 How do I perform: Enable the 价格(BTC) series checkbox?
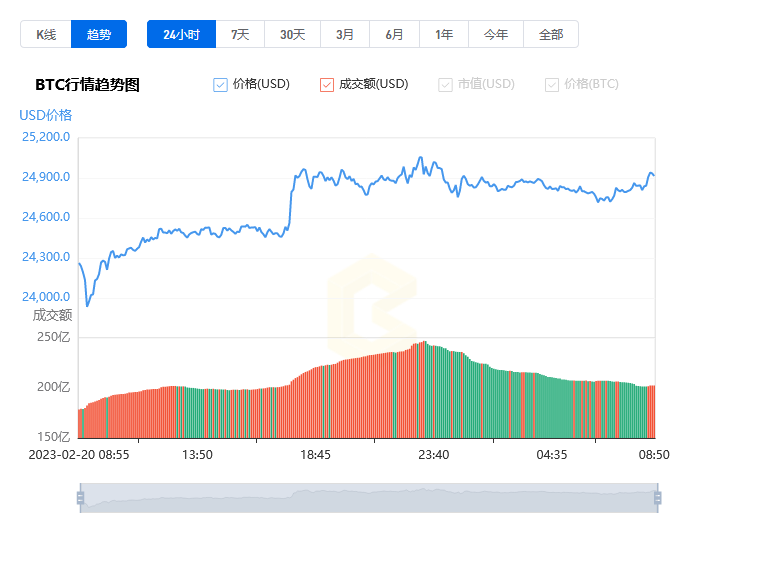click(x=552, y=85)
